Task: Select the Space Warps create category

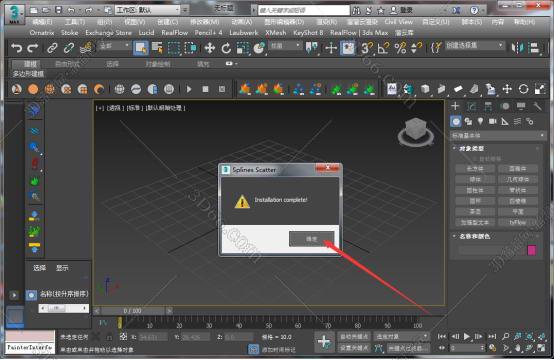Action: [517, 122]
